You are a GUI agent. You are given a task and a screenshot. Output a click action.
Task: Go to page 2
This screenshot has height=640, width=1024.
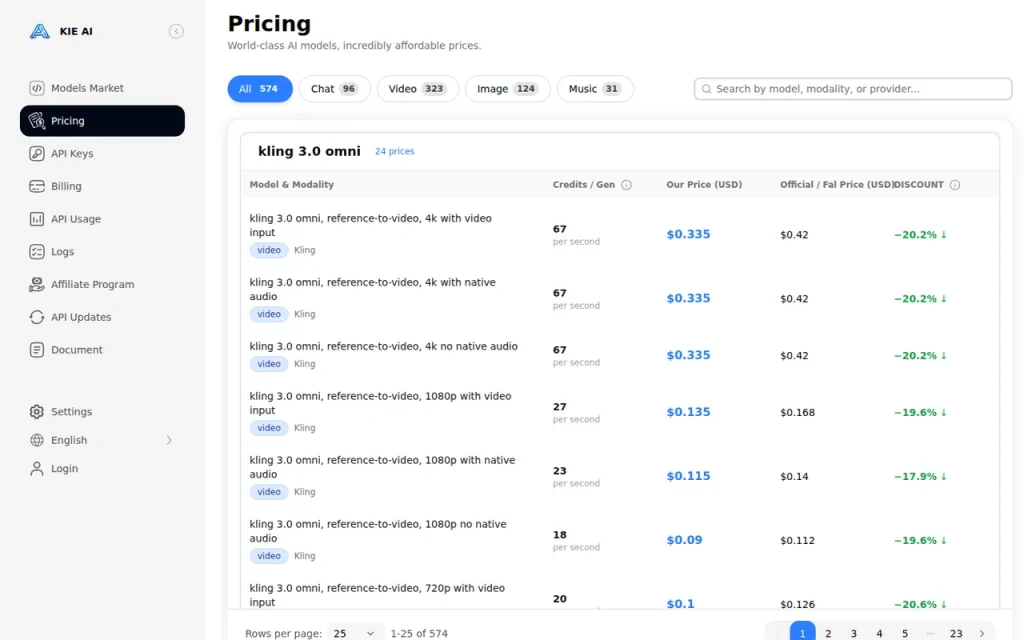pyautogui.click(x=827, y=633)
